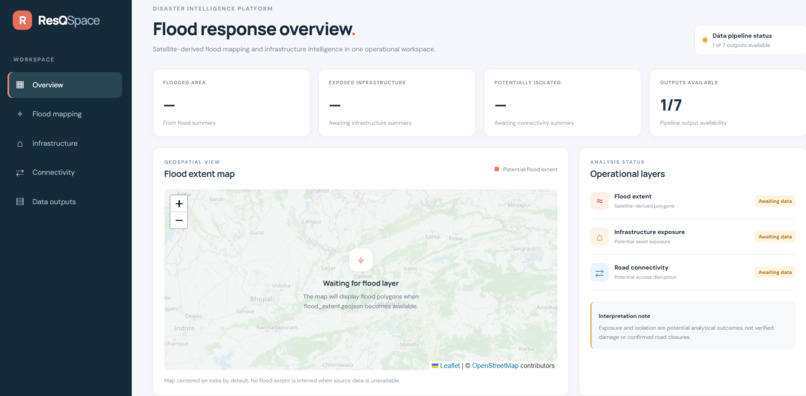Click the Data pipeline status indicator dot
The width and height of the screenshot is (806, 396).
[705, 40]
